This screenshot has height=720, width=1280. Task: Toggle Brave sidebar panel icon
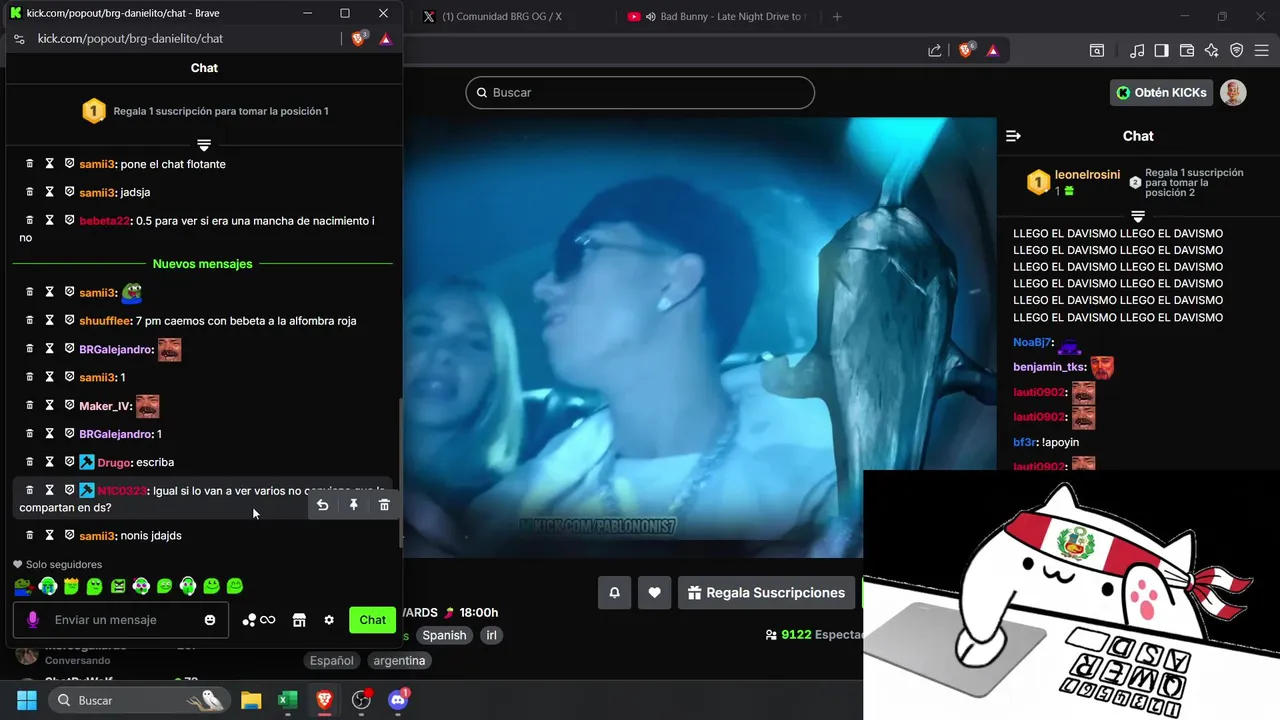point(1161,50)
